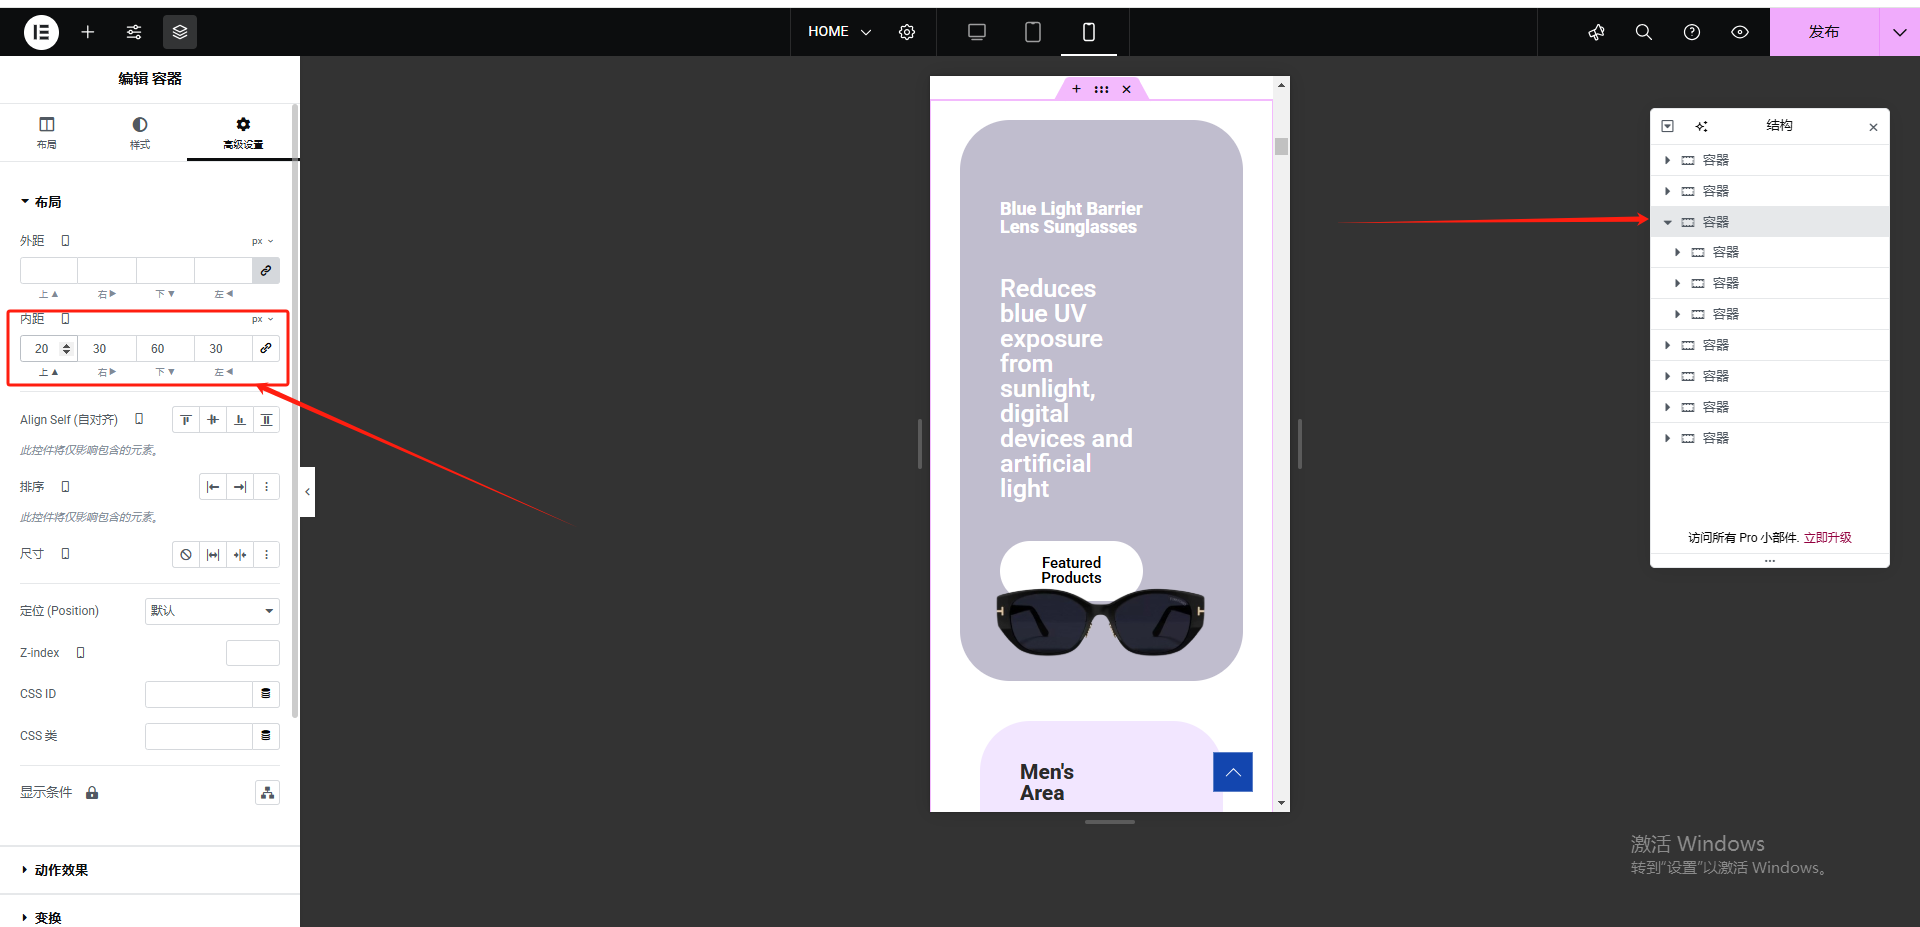Open the 样式 style tab
The height and width of the screenshot is (927, 1920).
[140, 132]
